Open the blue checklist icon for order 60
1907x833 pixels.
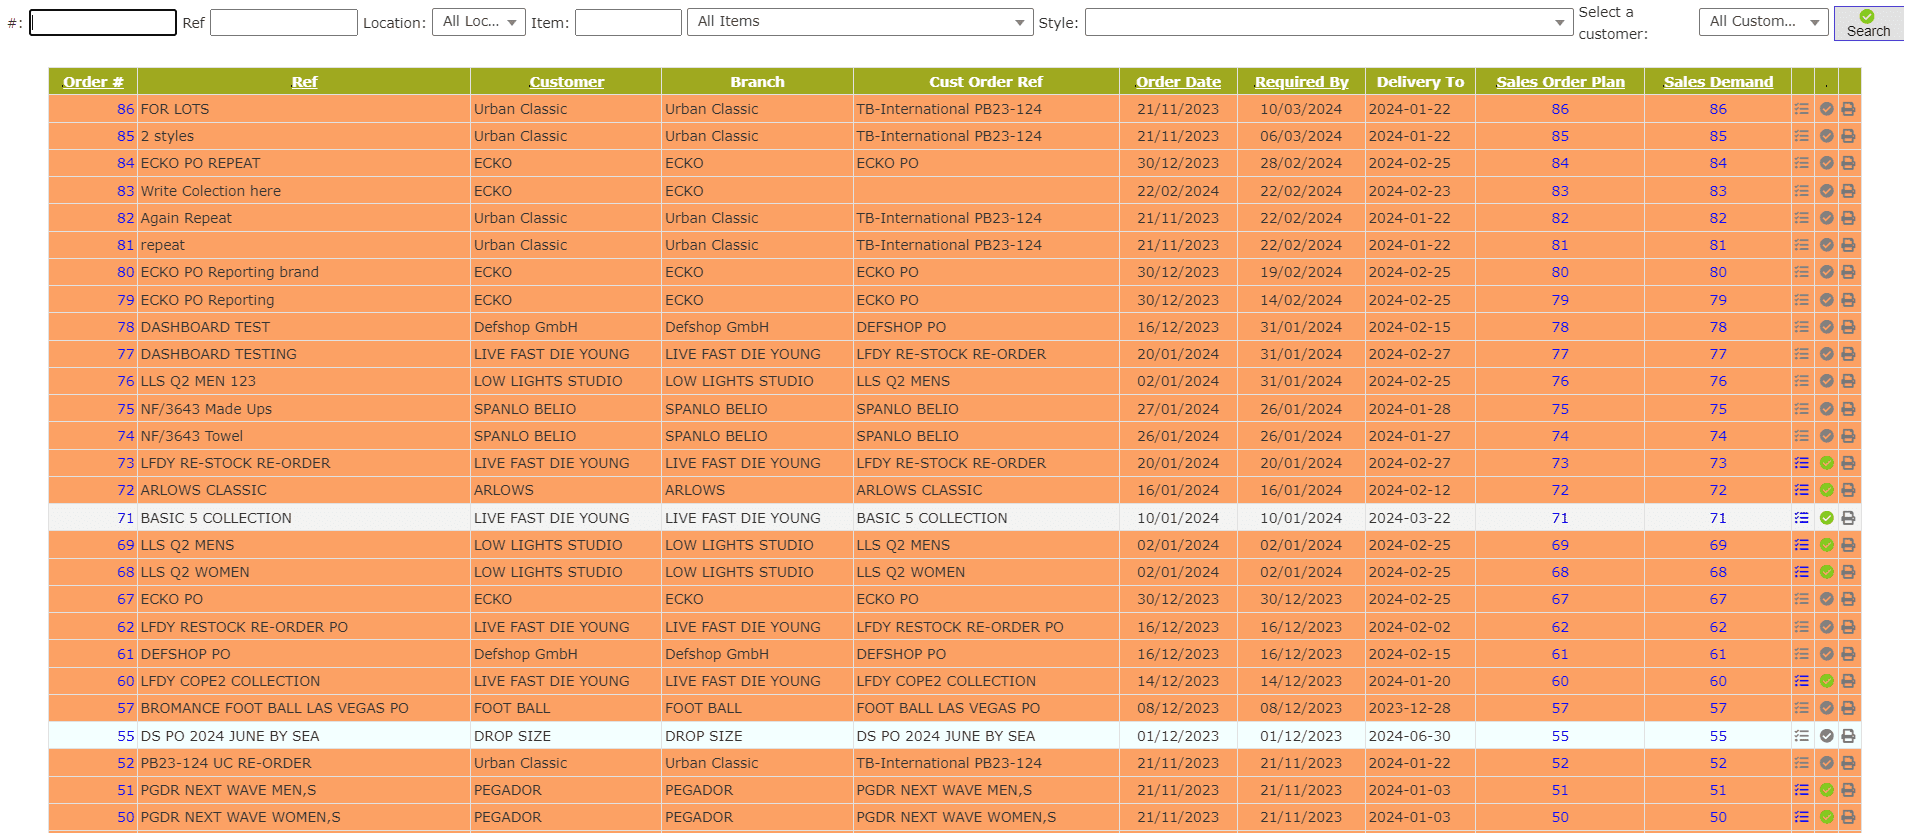[1801, 681]
